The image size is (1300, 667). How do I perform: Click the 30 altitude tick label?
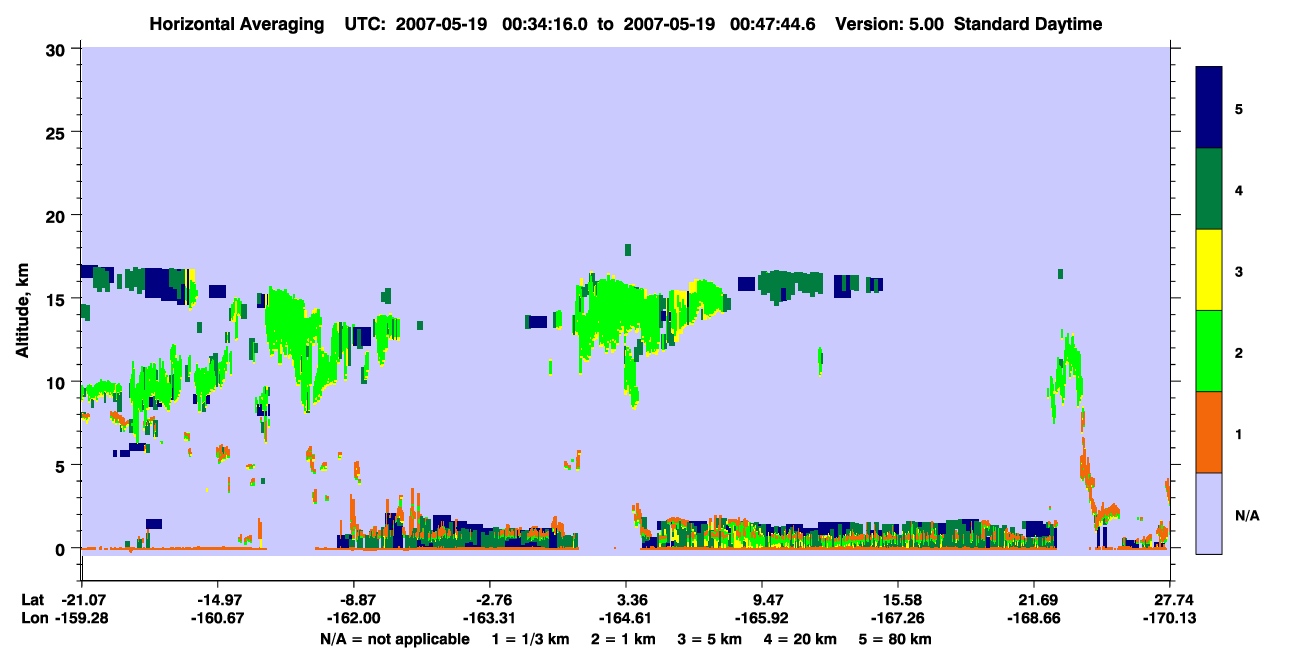(x=58, y=49)
